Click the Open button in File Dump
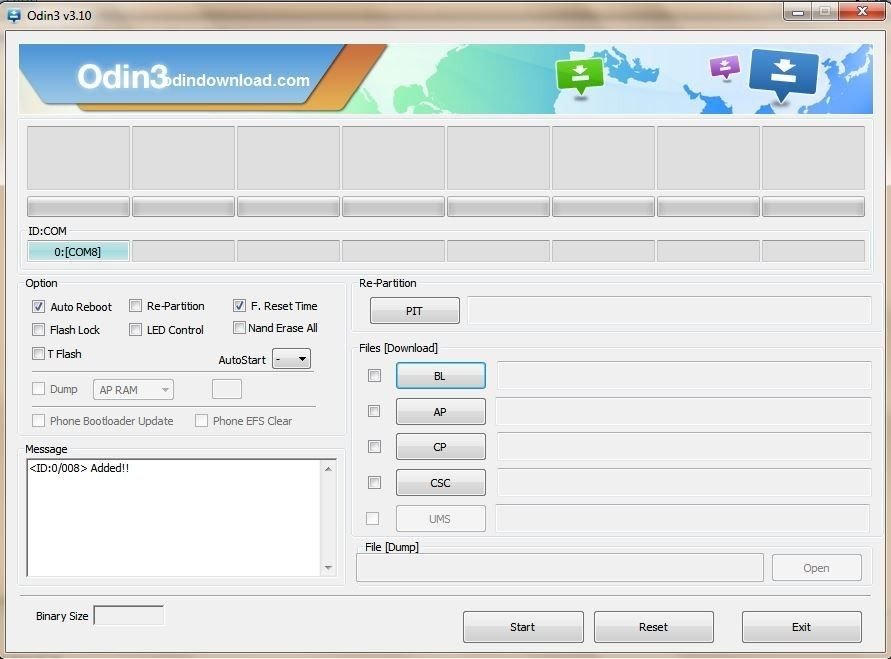The width and height of the screenshot is (891, 659). click(x=817, y=568)
